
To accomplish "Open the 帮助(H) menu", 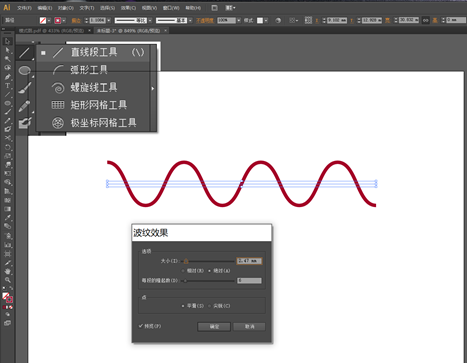I will tap(193, 8).
